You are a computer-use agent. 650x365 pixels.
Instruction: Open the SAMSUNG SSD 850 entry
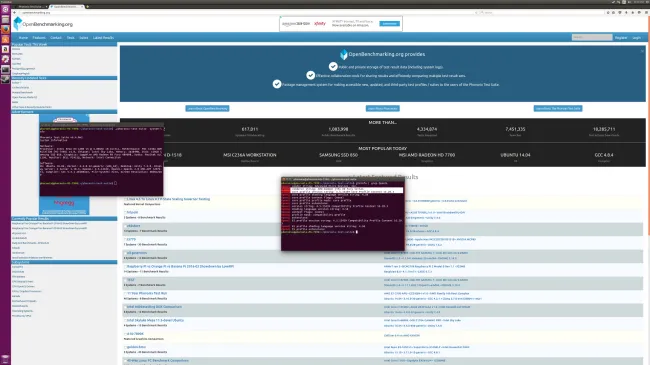pyautogui.click(x=338, y=155)
